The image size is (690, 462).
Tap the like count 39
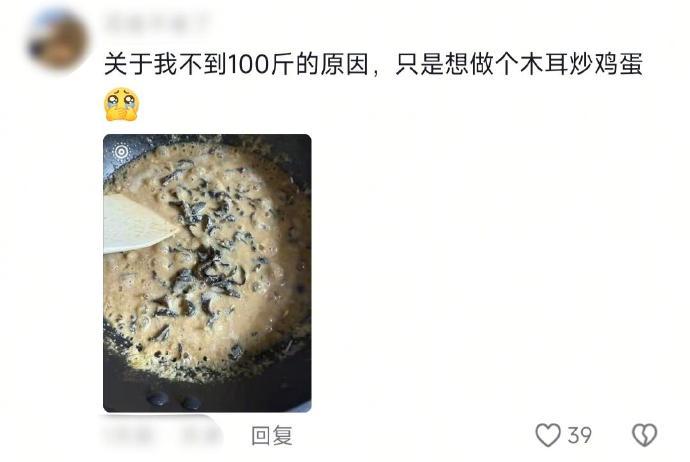[x=579, y=436]
